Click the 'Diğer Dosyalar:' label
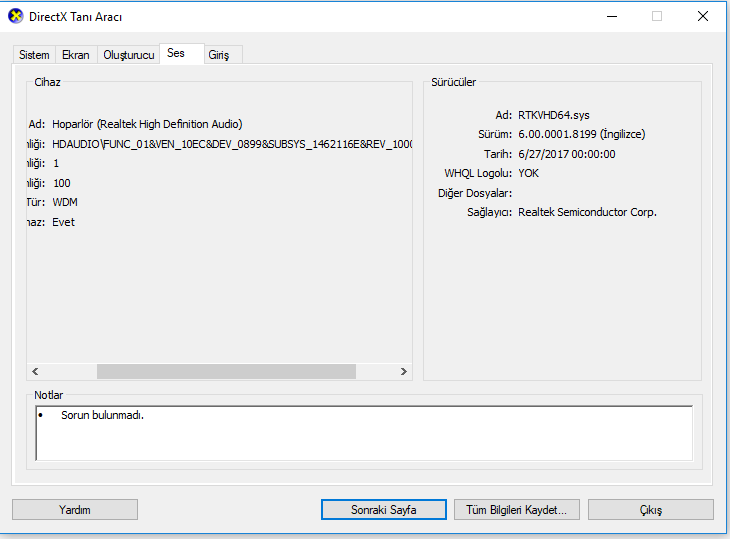This screenshot has width=730, height=539. click(475, 193)
